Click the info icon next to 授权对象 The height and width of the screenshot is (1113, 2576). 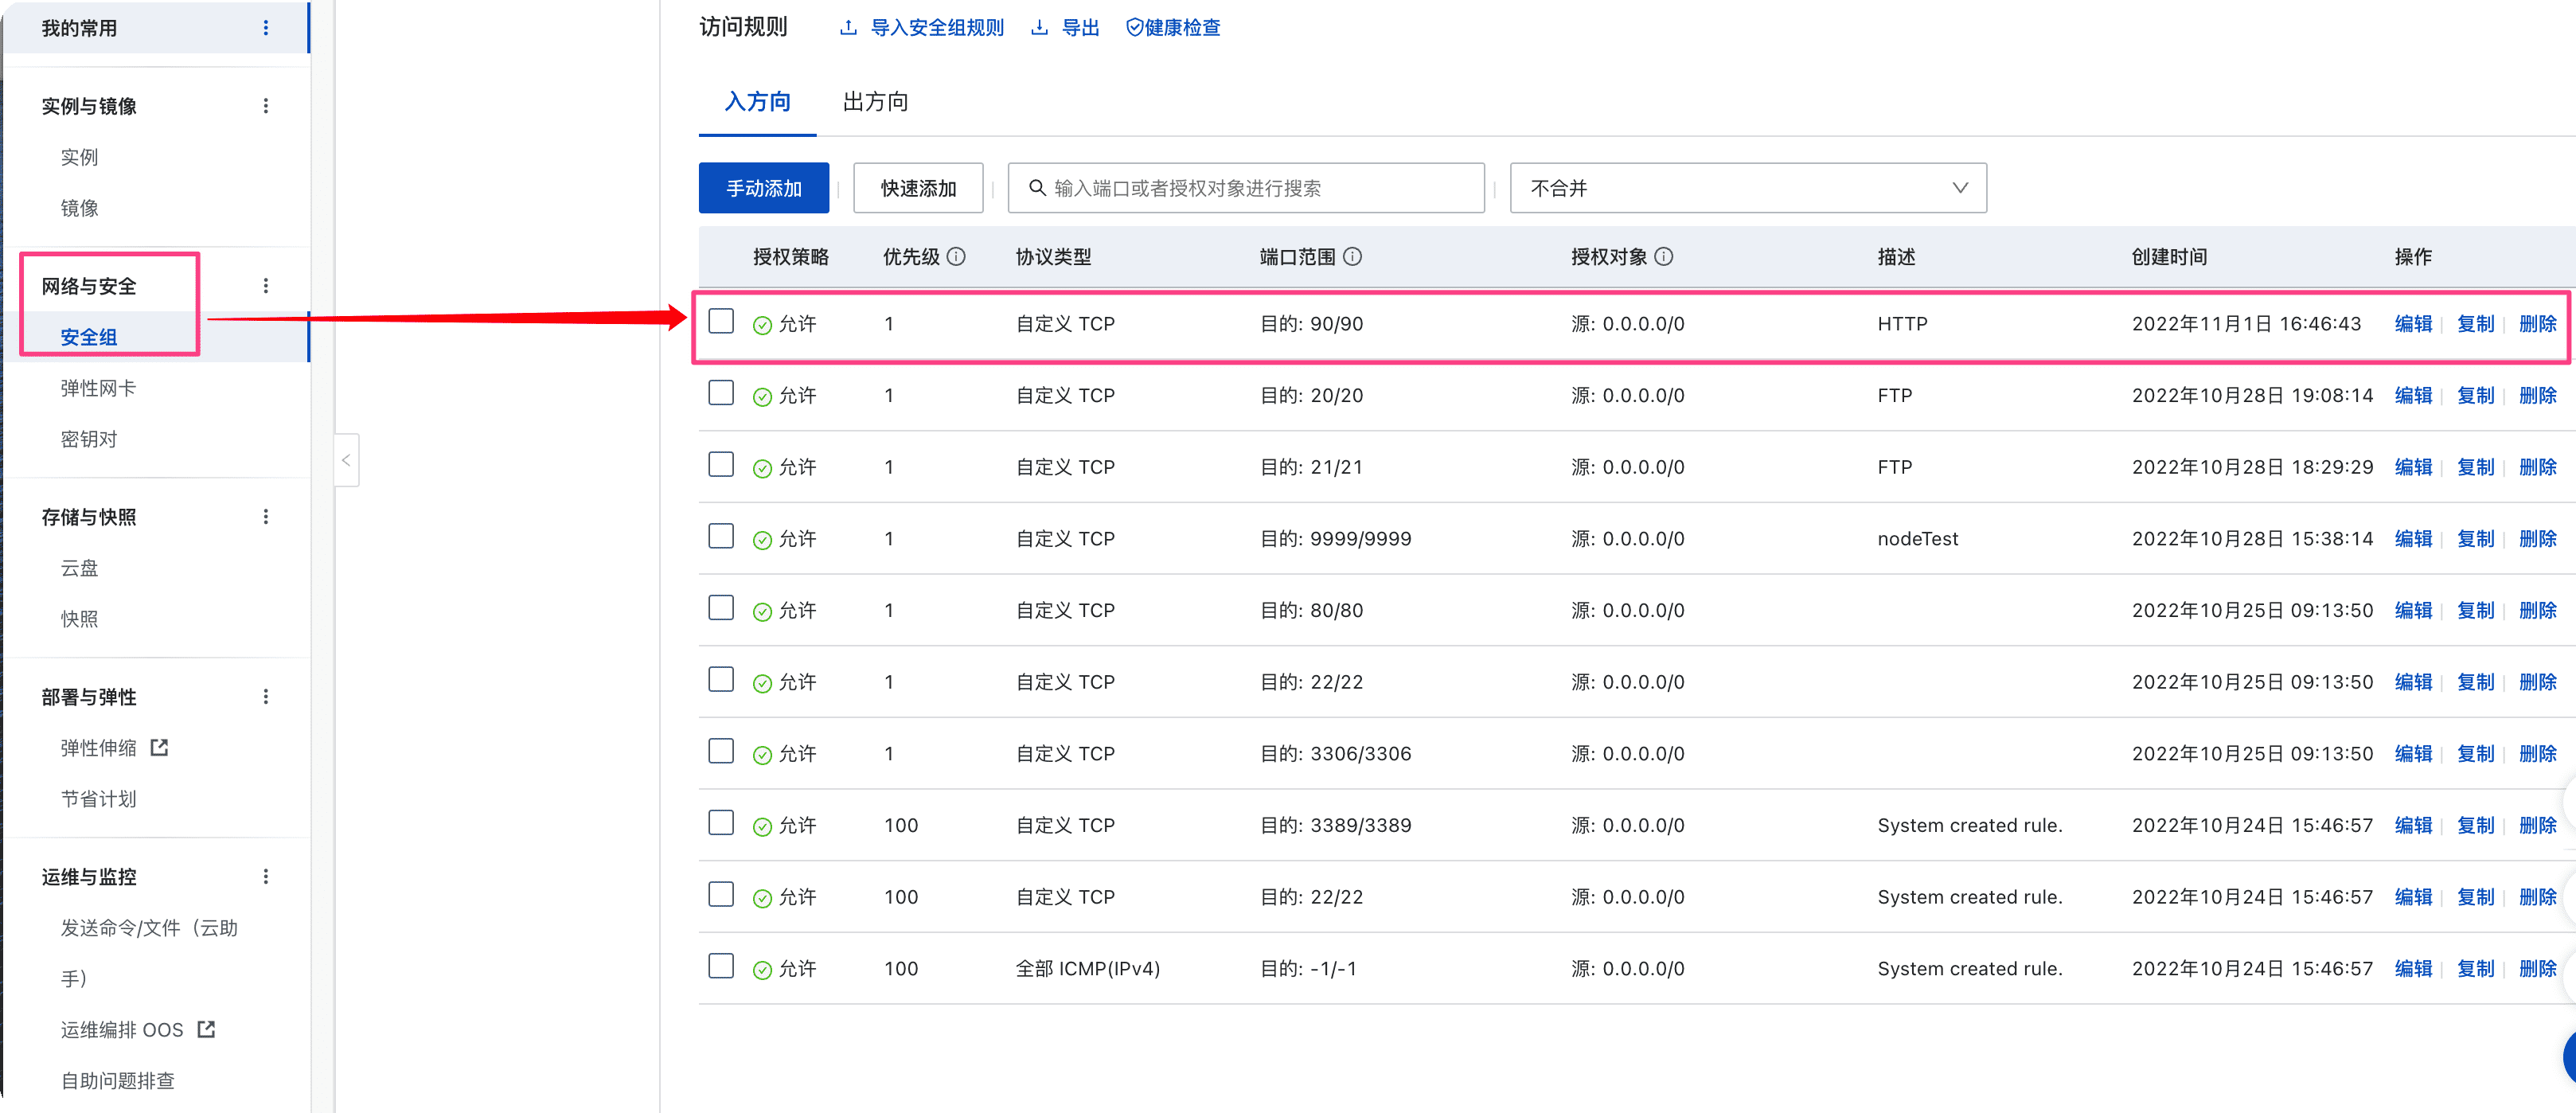[x=1664, y=257]
